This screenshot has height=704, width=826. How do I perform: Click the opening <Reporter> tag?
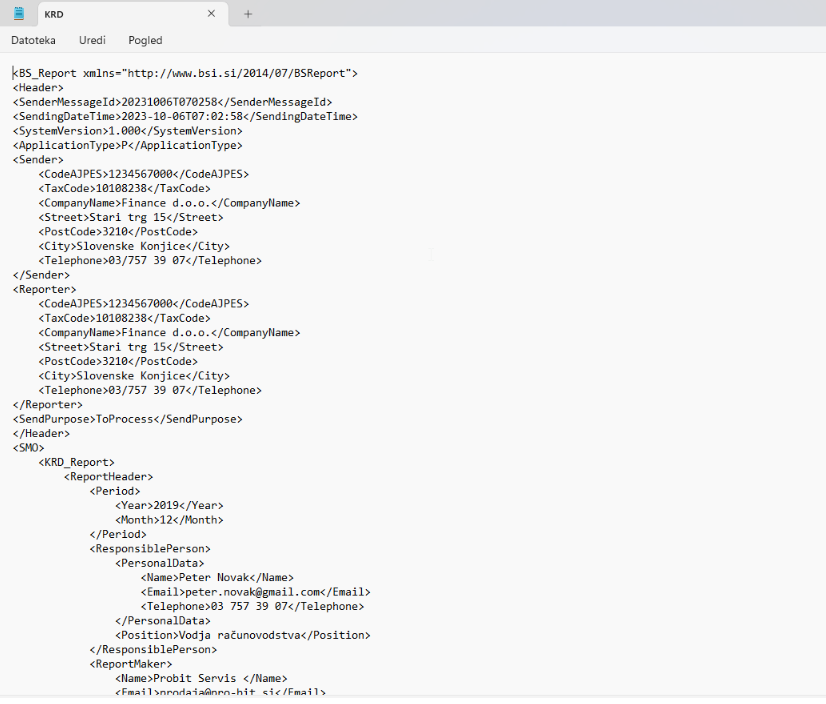point(44,289)
